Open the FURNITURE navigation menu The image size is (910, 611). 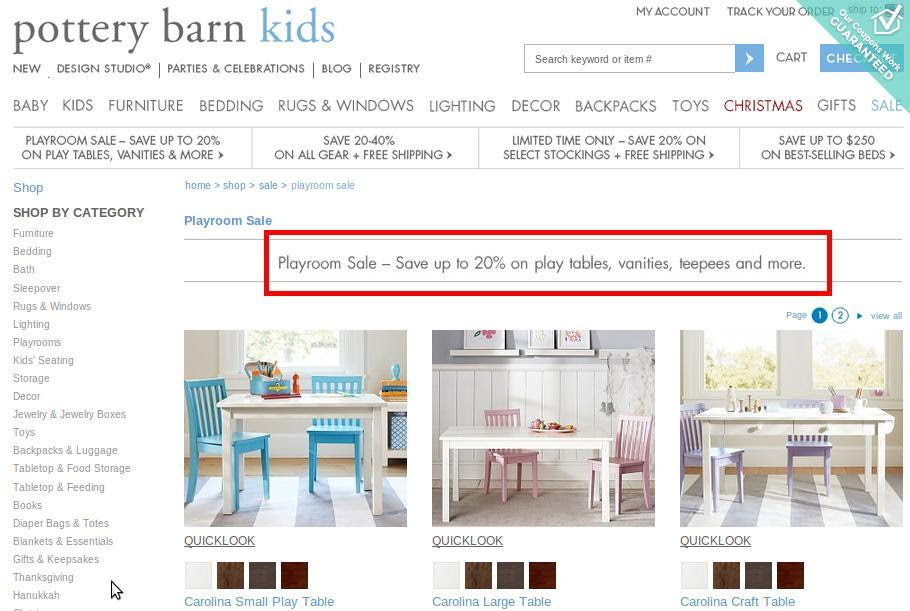click(x=146, y=106)
